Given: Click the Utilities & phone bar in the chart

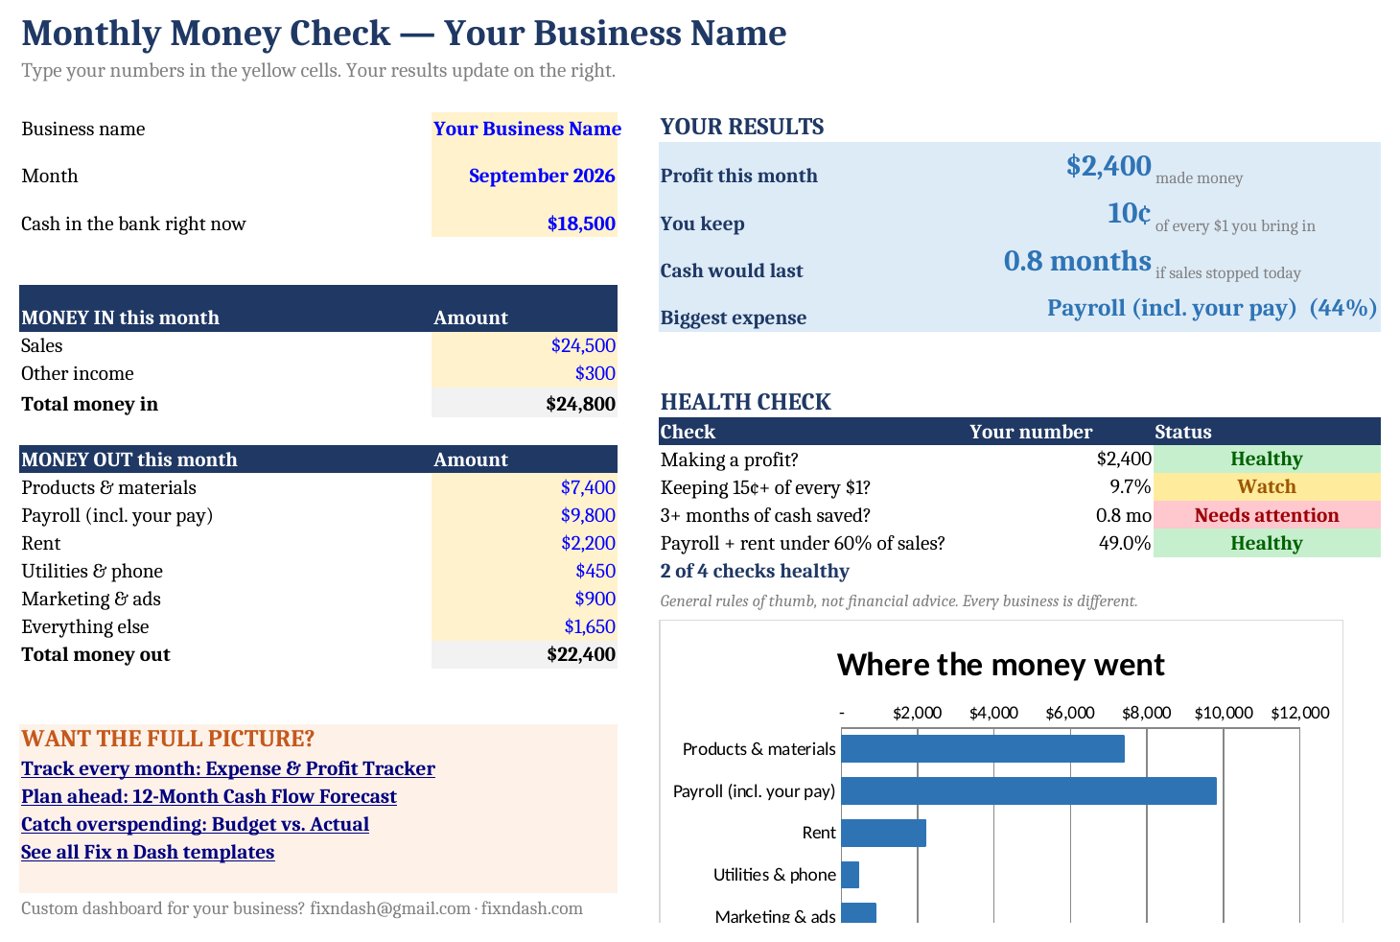Looking at the screenshot, I should tap(850, 875).
